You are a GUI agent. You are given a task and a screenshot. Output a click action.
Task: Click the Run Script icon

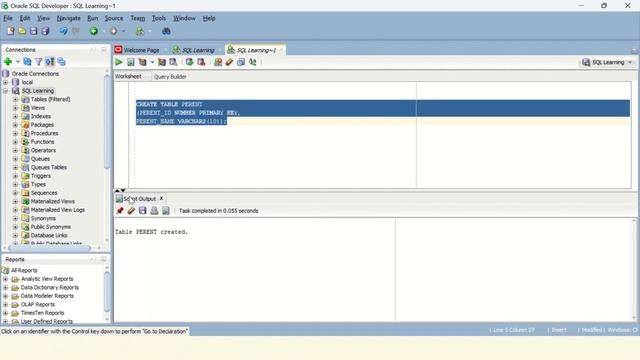[131, 62]
